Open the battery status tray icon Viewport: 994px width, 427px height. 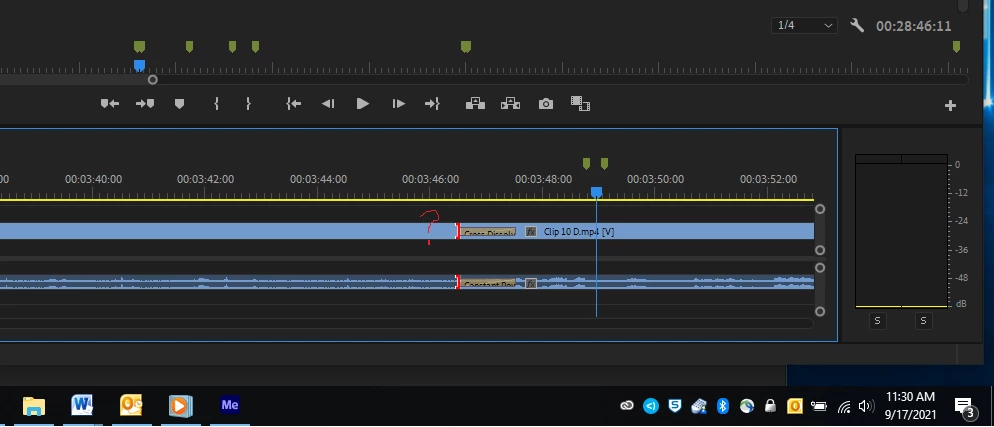tap(819, 407)
